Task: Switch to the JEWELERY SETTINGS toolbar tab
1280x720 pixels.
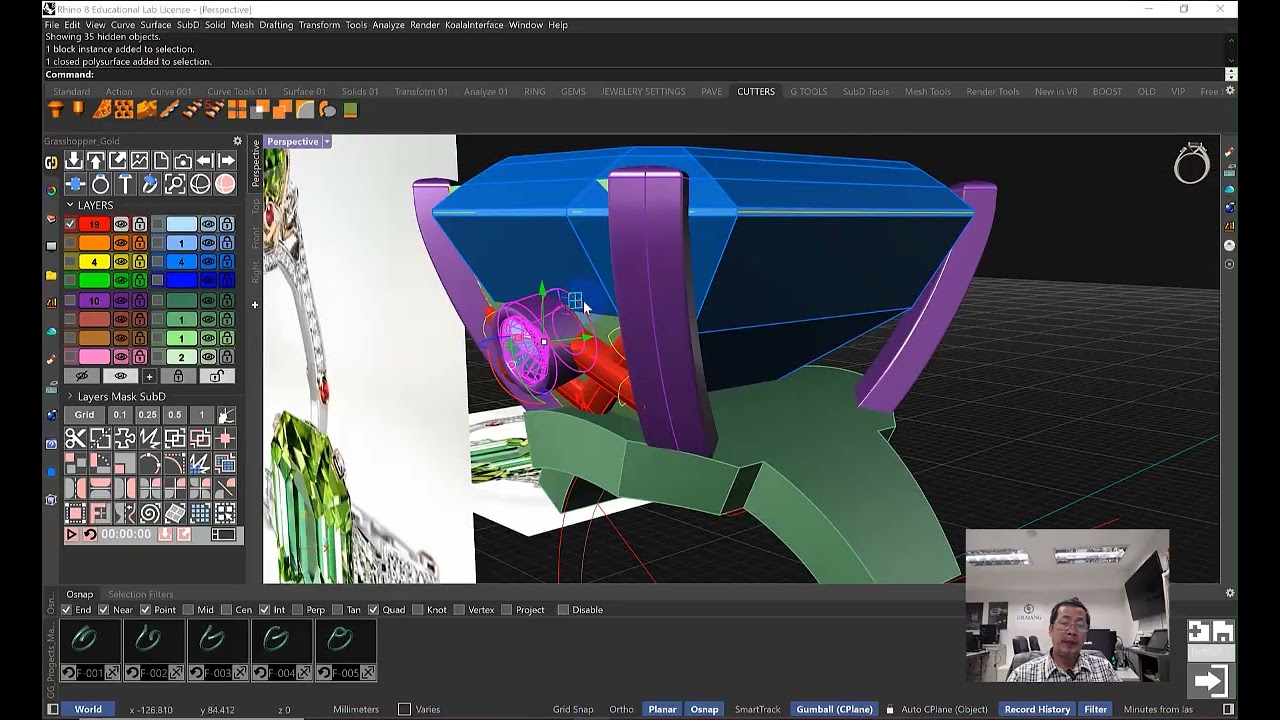Action: pyautogui.click(x=643, y=92)
